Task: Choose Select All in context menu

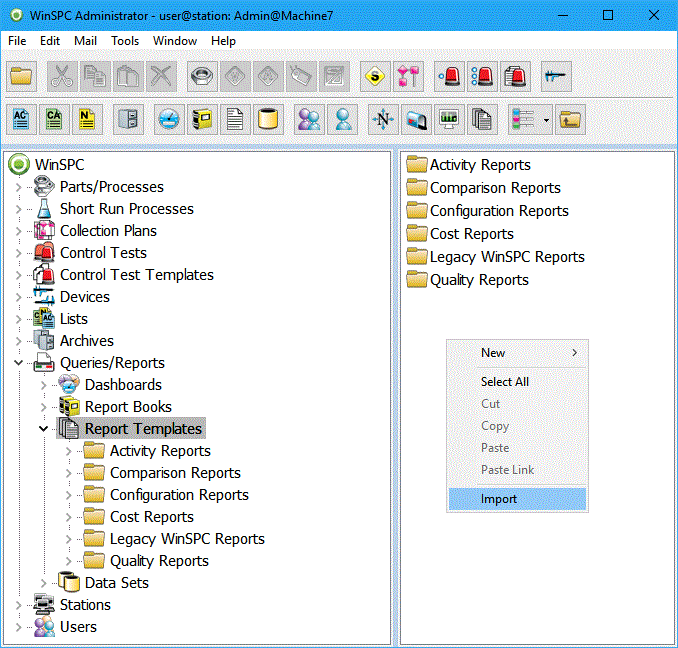Action: point(517,382)
